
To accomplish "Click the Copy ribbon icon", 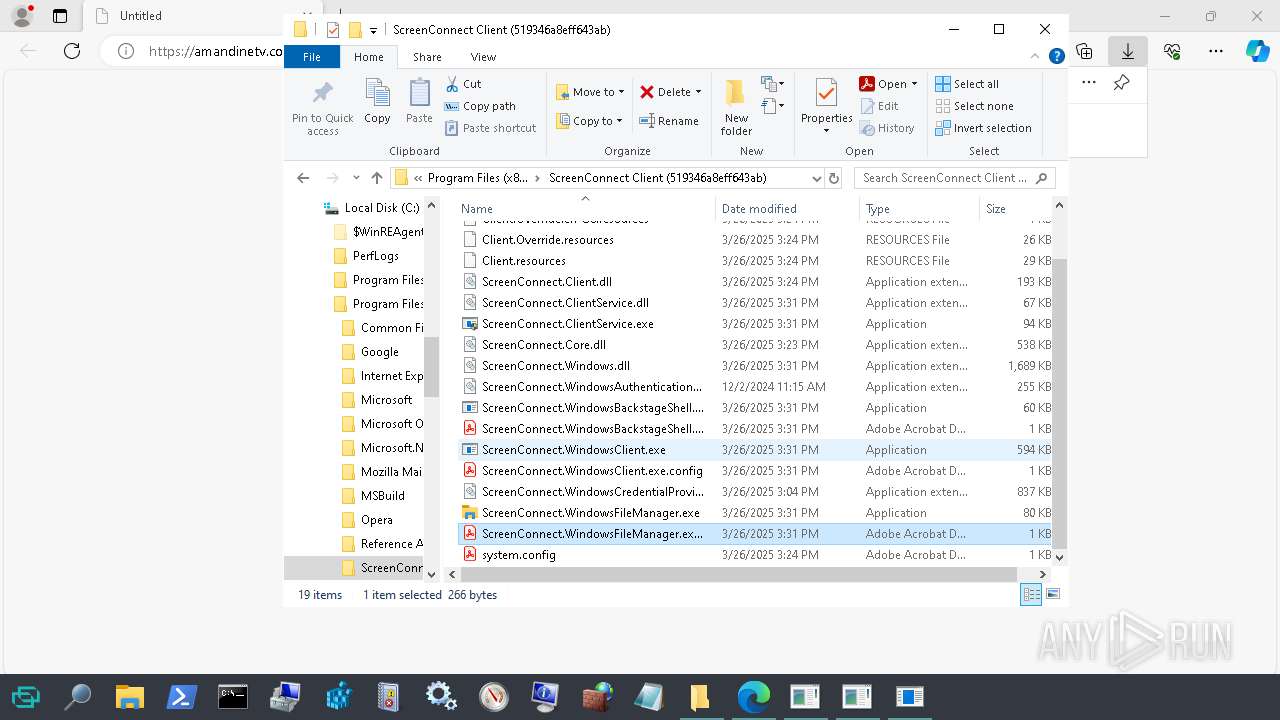I will [x=377, y=102].
